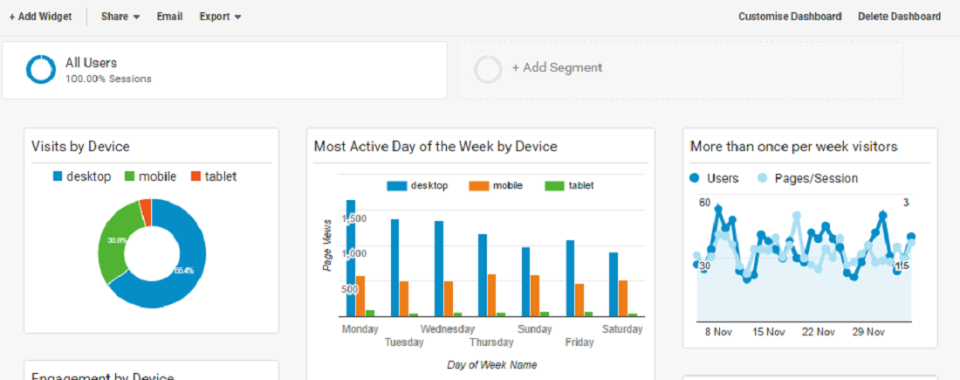
Task: Click the Email toolbar option
Action: 170,17
